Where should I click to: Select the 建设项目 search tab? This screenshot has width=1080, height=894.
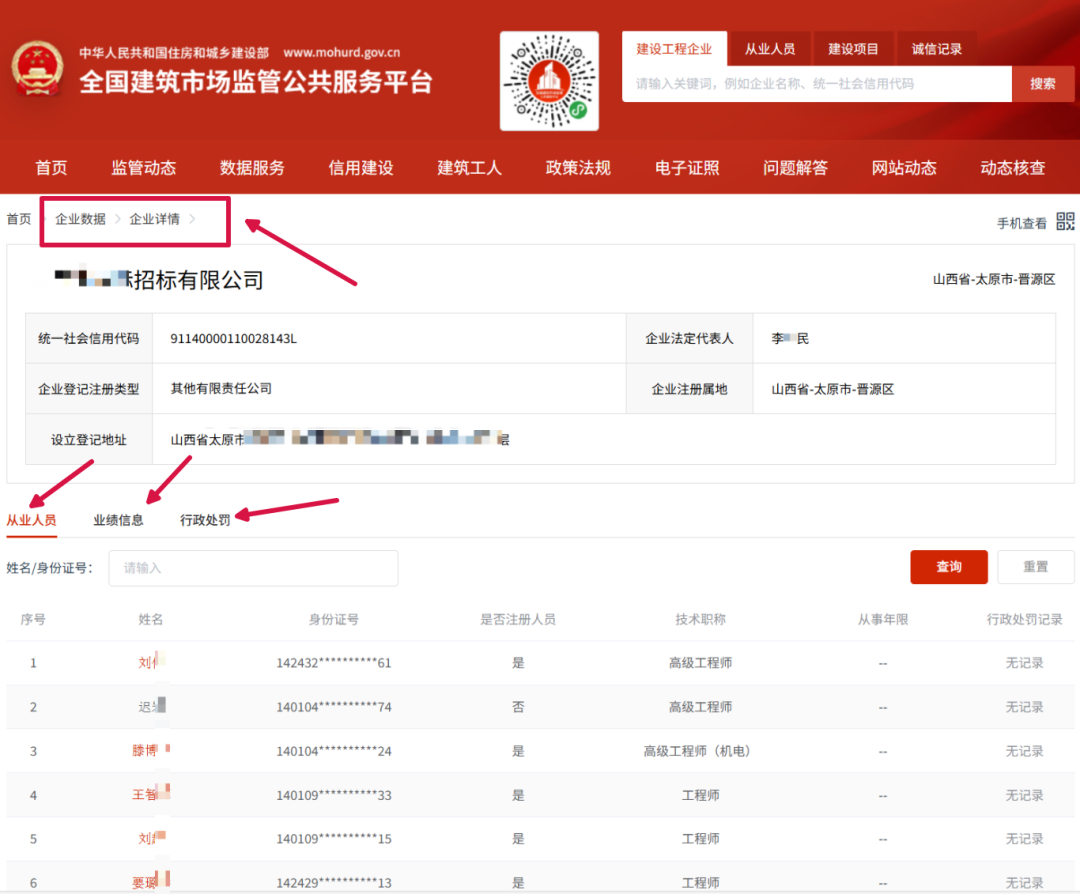click(853, 49)
